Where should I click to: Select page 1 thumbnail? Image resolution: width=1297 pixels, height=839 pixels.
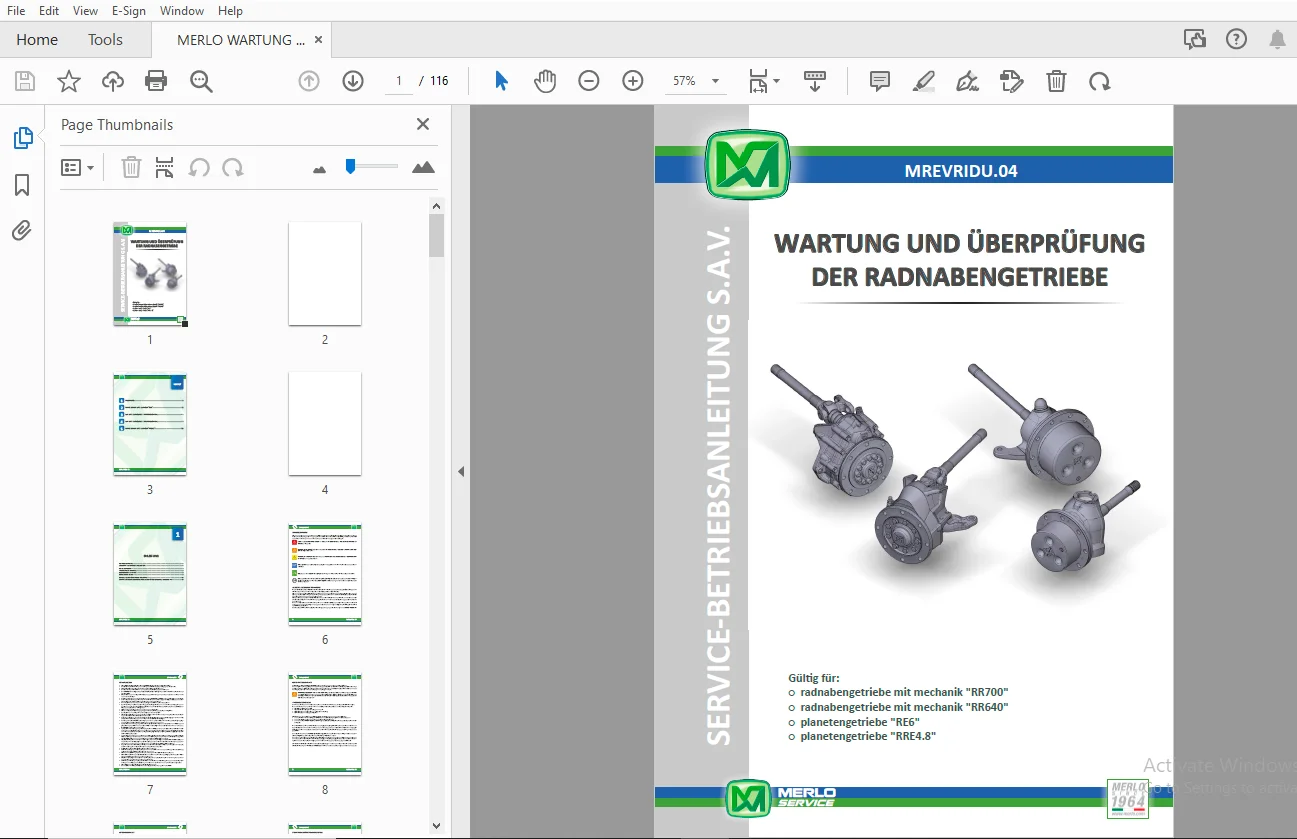tap(150, 274)
